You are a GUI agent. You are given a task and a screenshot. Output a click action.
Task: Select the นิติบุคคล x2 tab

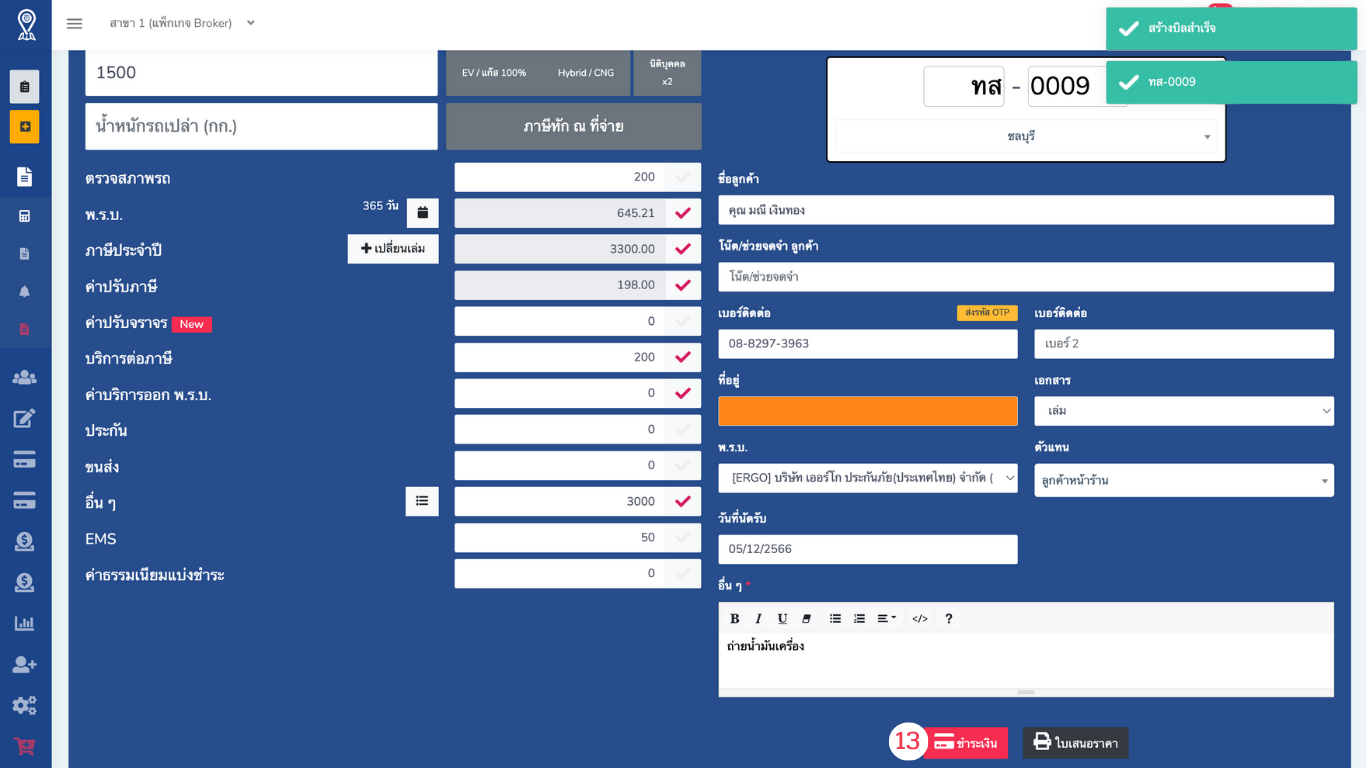click(667, 73)
